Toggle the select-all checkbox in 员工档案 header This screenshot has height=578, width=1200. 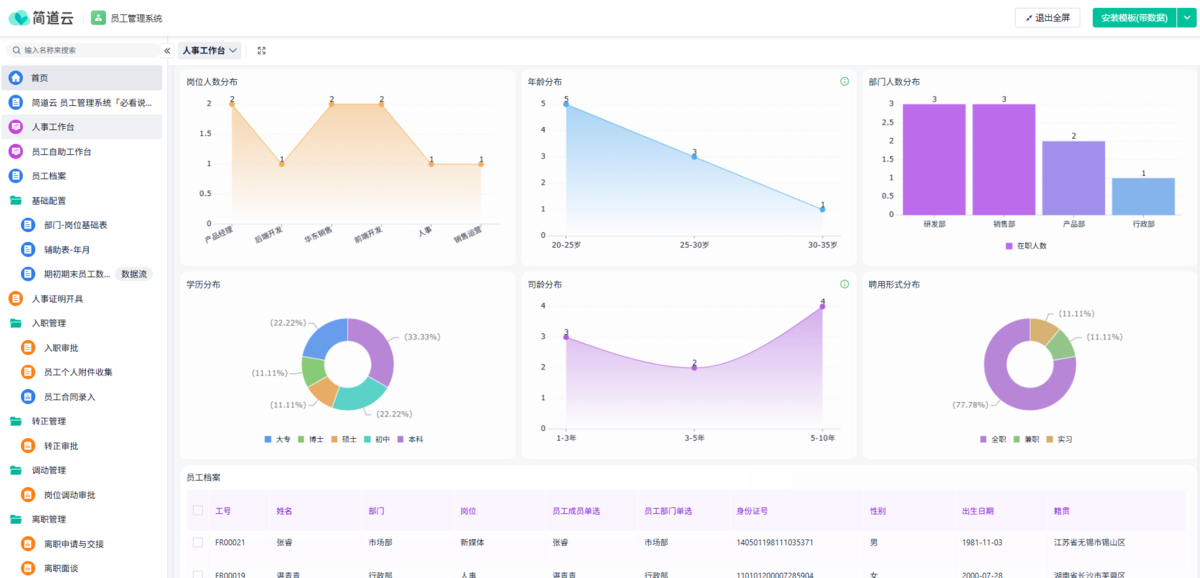tap(197, 511)
